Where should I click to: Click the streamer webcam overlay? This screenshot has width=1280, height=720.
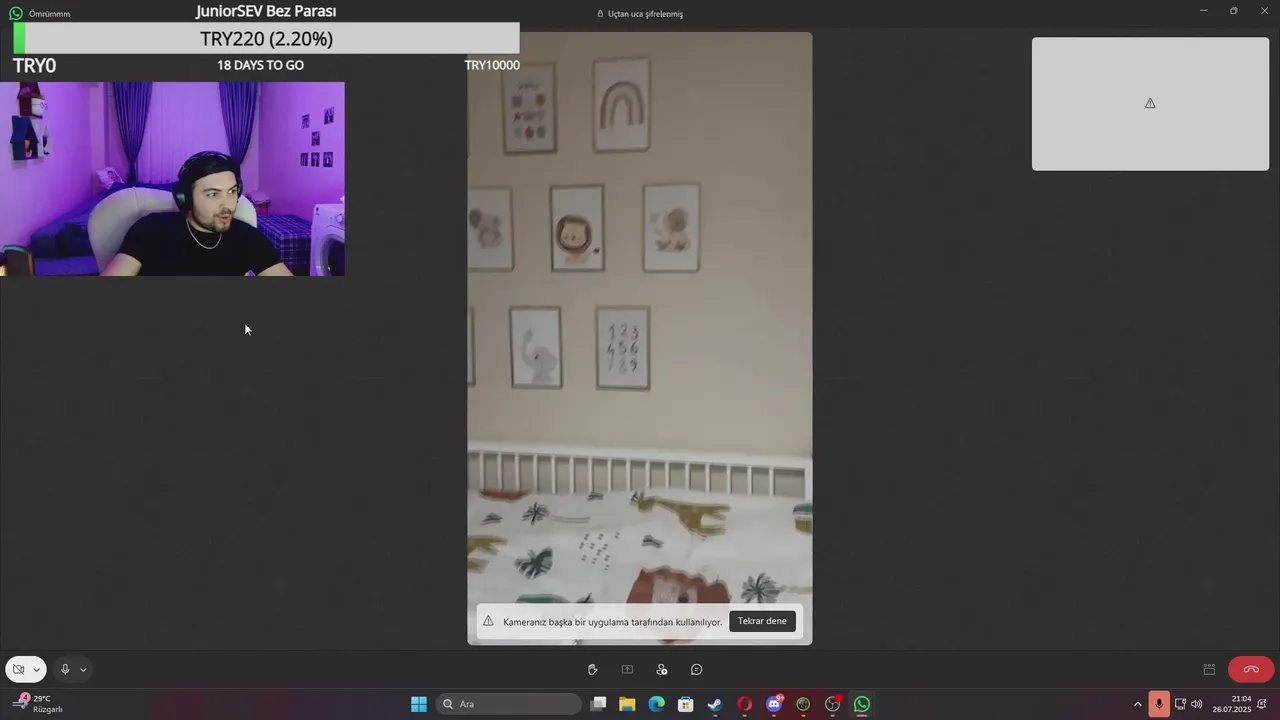pyautogui.click(x=172, y=179)
